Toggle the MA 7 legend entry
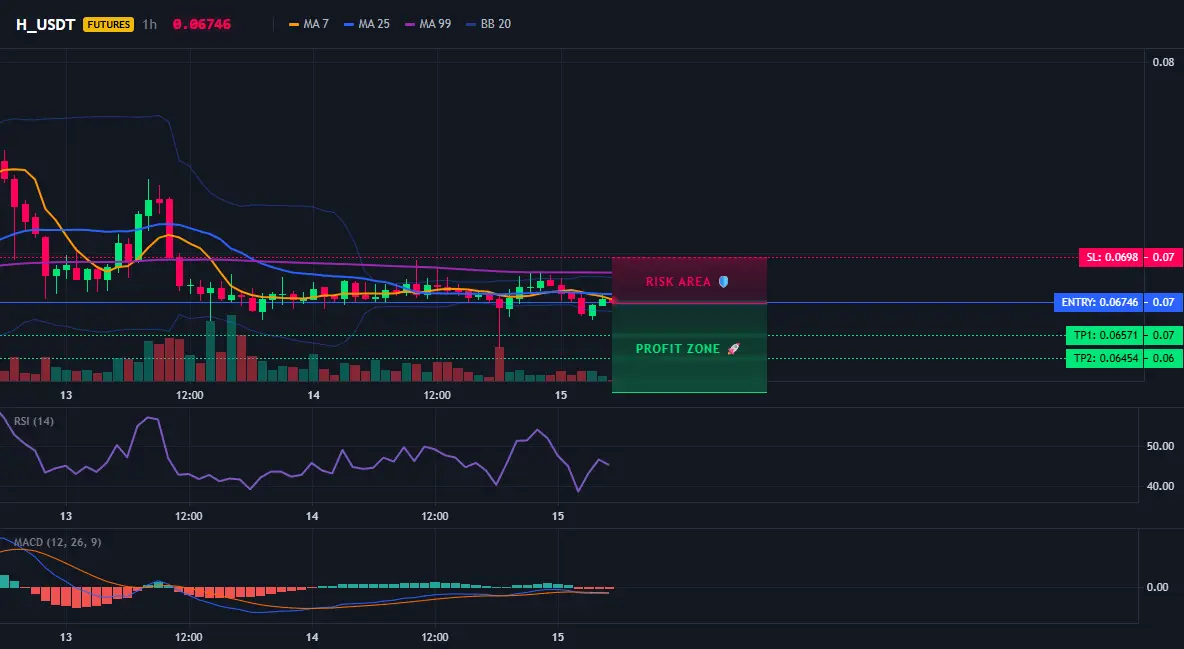This screenshot has width=1184, height=649. tap(309, 24)
